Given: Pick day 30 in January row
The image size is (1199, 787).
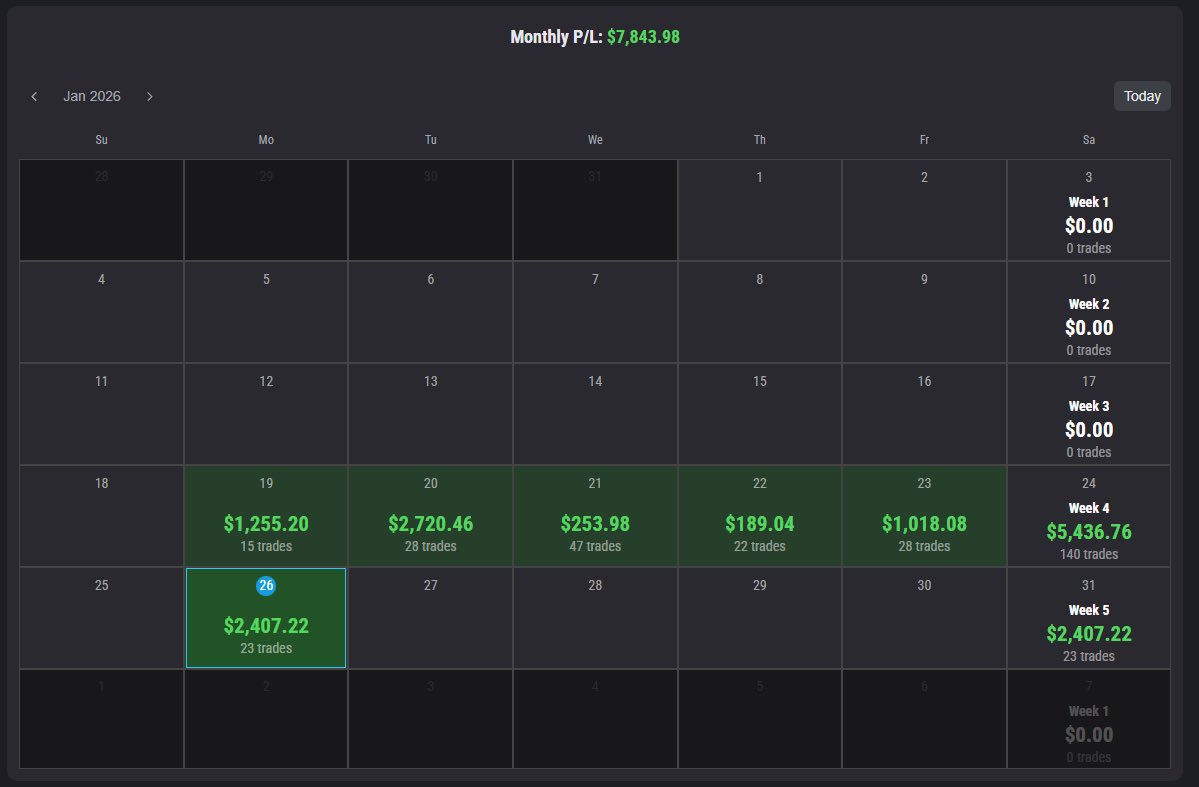Looking at the screenshot, I should click(924, 618).
